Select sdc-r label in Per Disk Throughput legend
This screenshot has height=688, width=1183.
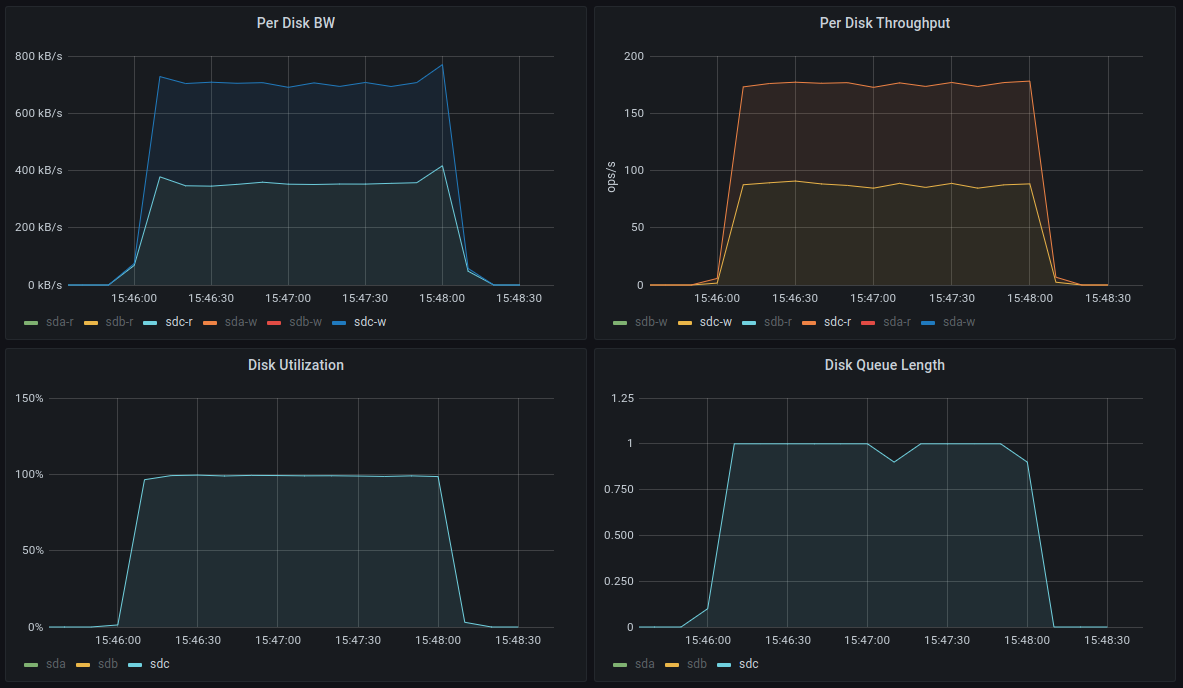[837, 322]
